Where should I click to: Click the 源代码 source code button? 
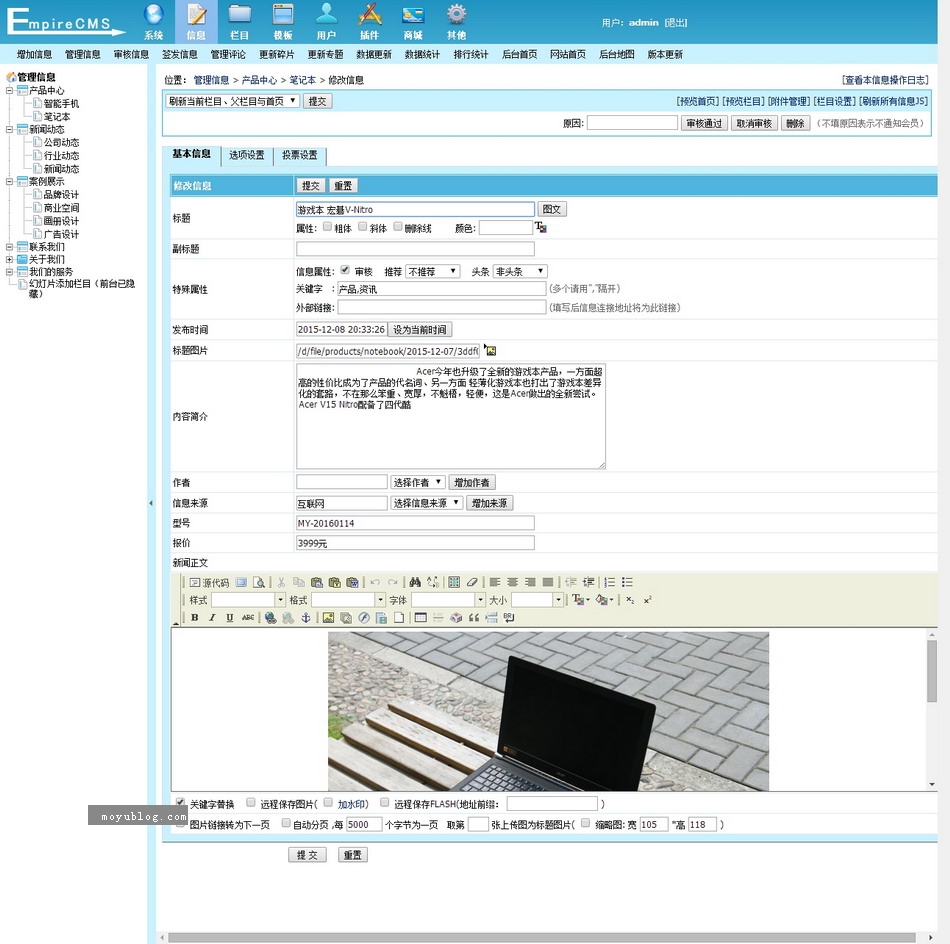point(209,582)
